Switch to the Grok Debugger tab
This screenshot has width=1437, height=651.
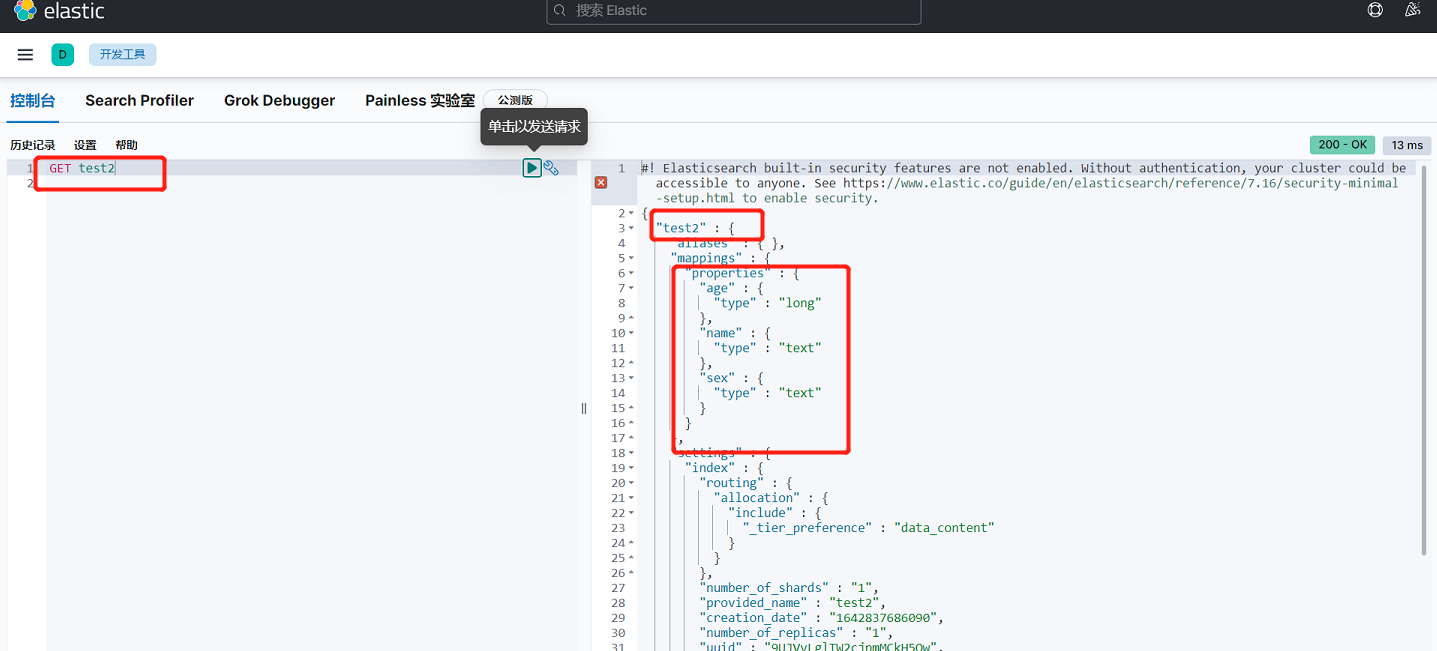tap(280, 101)
